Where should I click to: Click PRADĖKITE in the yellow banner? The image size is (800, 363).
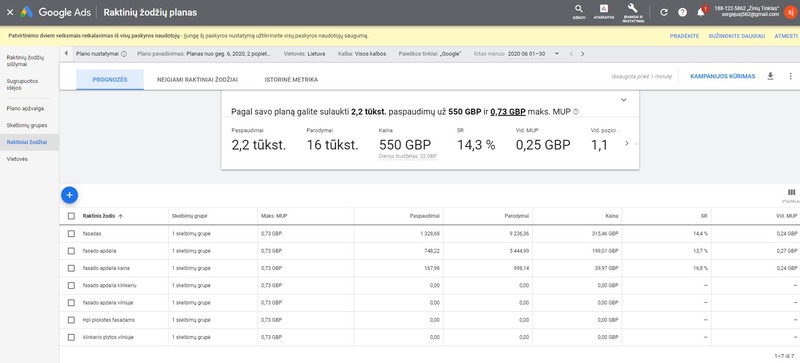684,36
